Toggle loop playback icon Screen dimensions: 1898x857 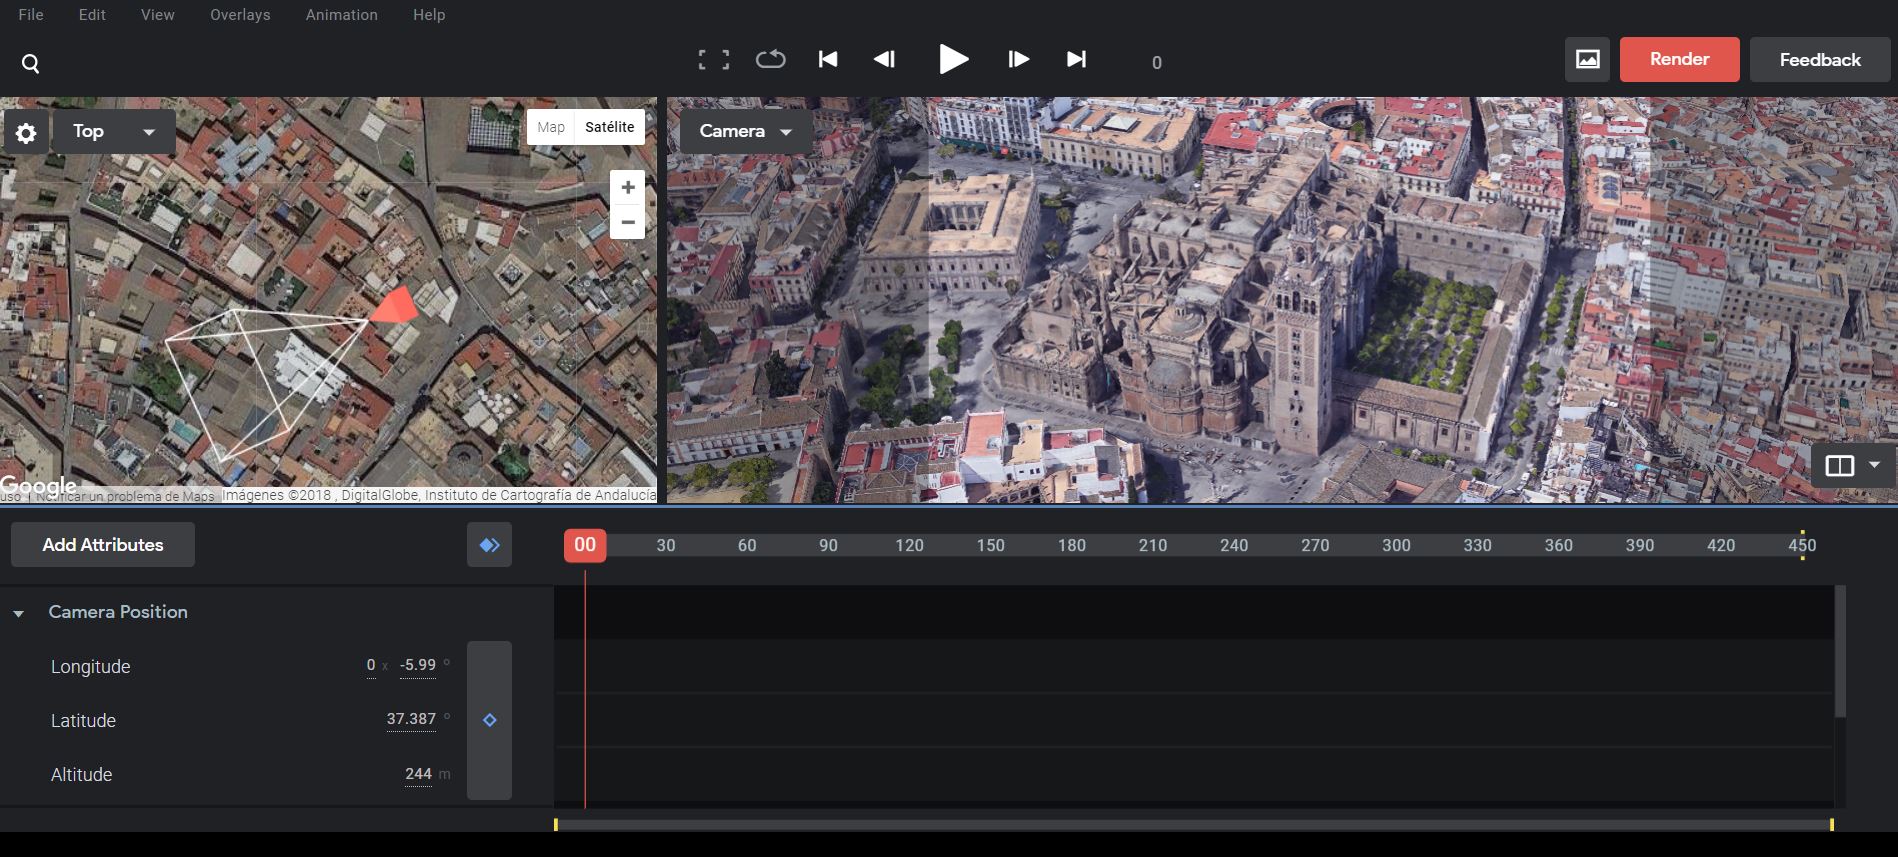tap(770, 60)
